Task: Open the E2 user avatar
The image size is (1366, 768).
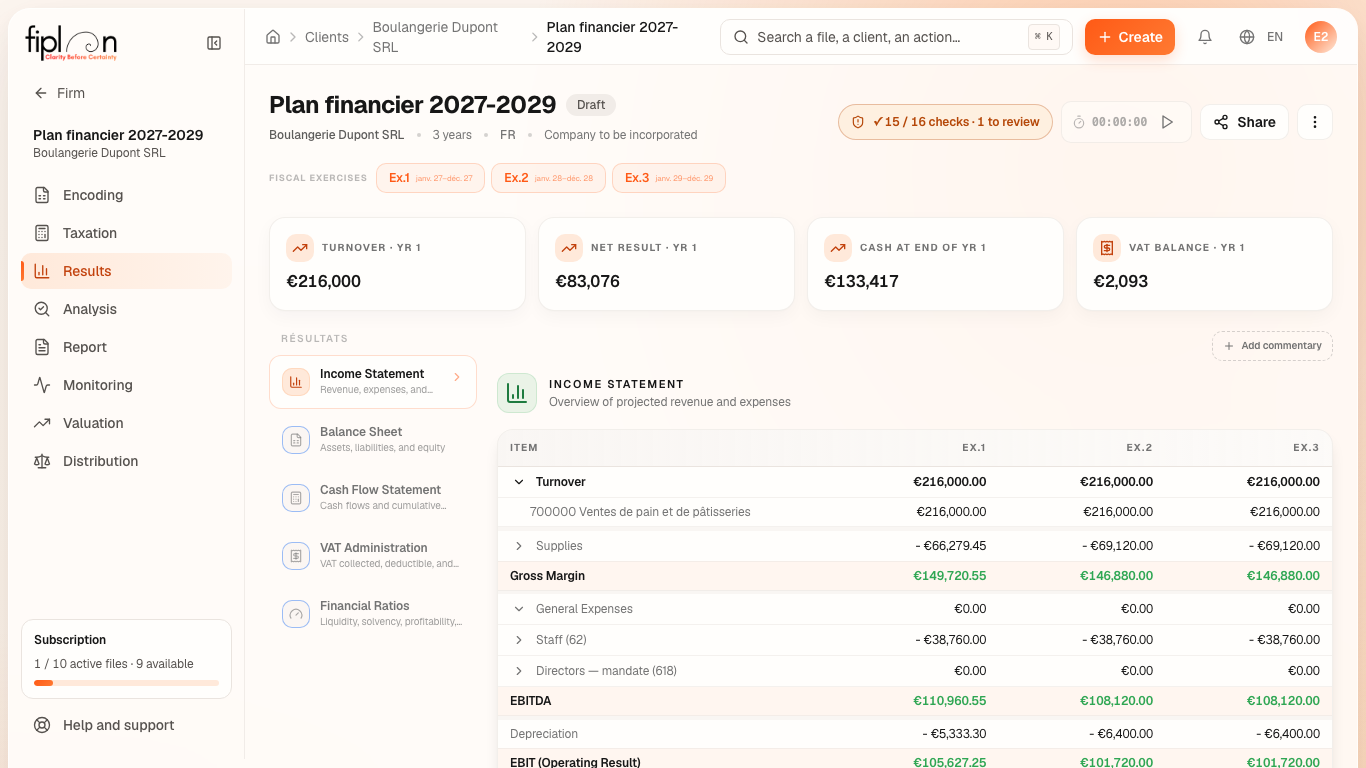Action: click(x=1321, y=37)
